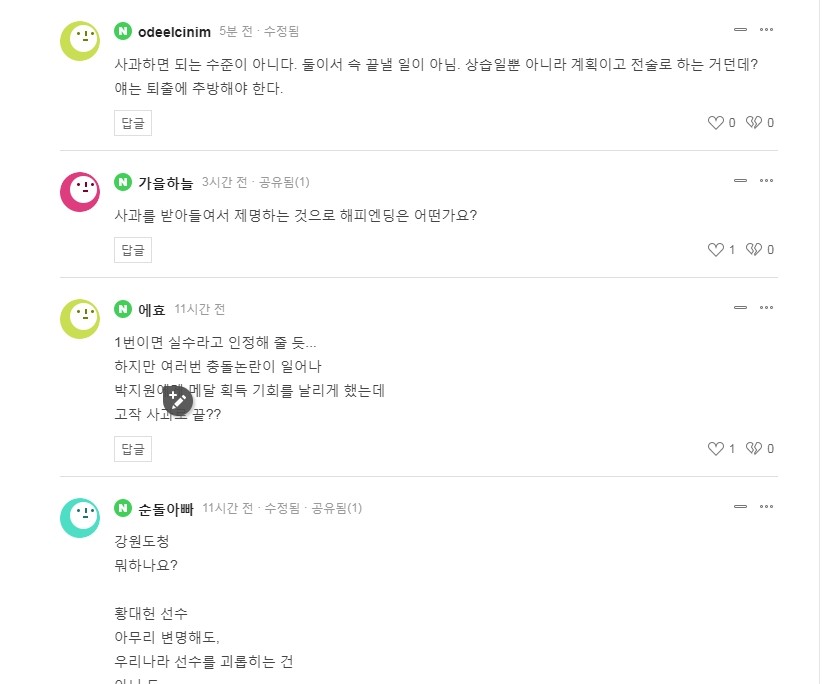Image resolution: width=827 pixels, height=684 pixels.
Task: Like the odeelcinim comment with the heart
Action: point(715,123)
